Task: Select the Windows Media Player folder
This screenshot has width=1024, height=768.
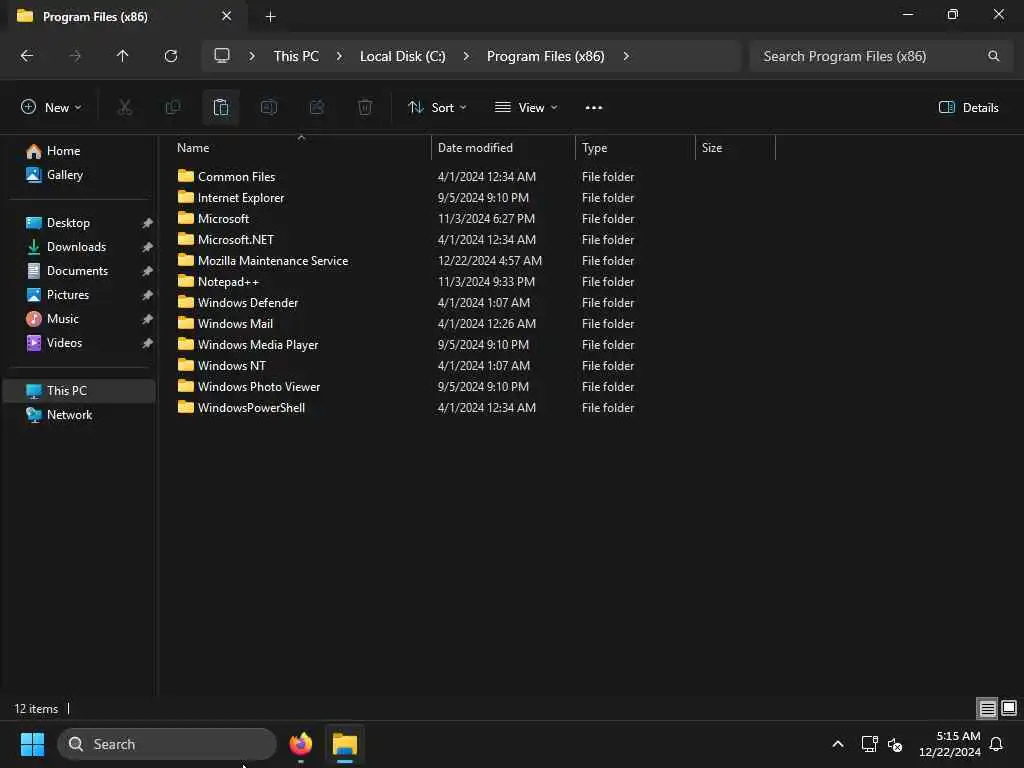Action: click(248, 345)
